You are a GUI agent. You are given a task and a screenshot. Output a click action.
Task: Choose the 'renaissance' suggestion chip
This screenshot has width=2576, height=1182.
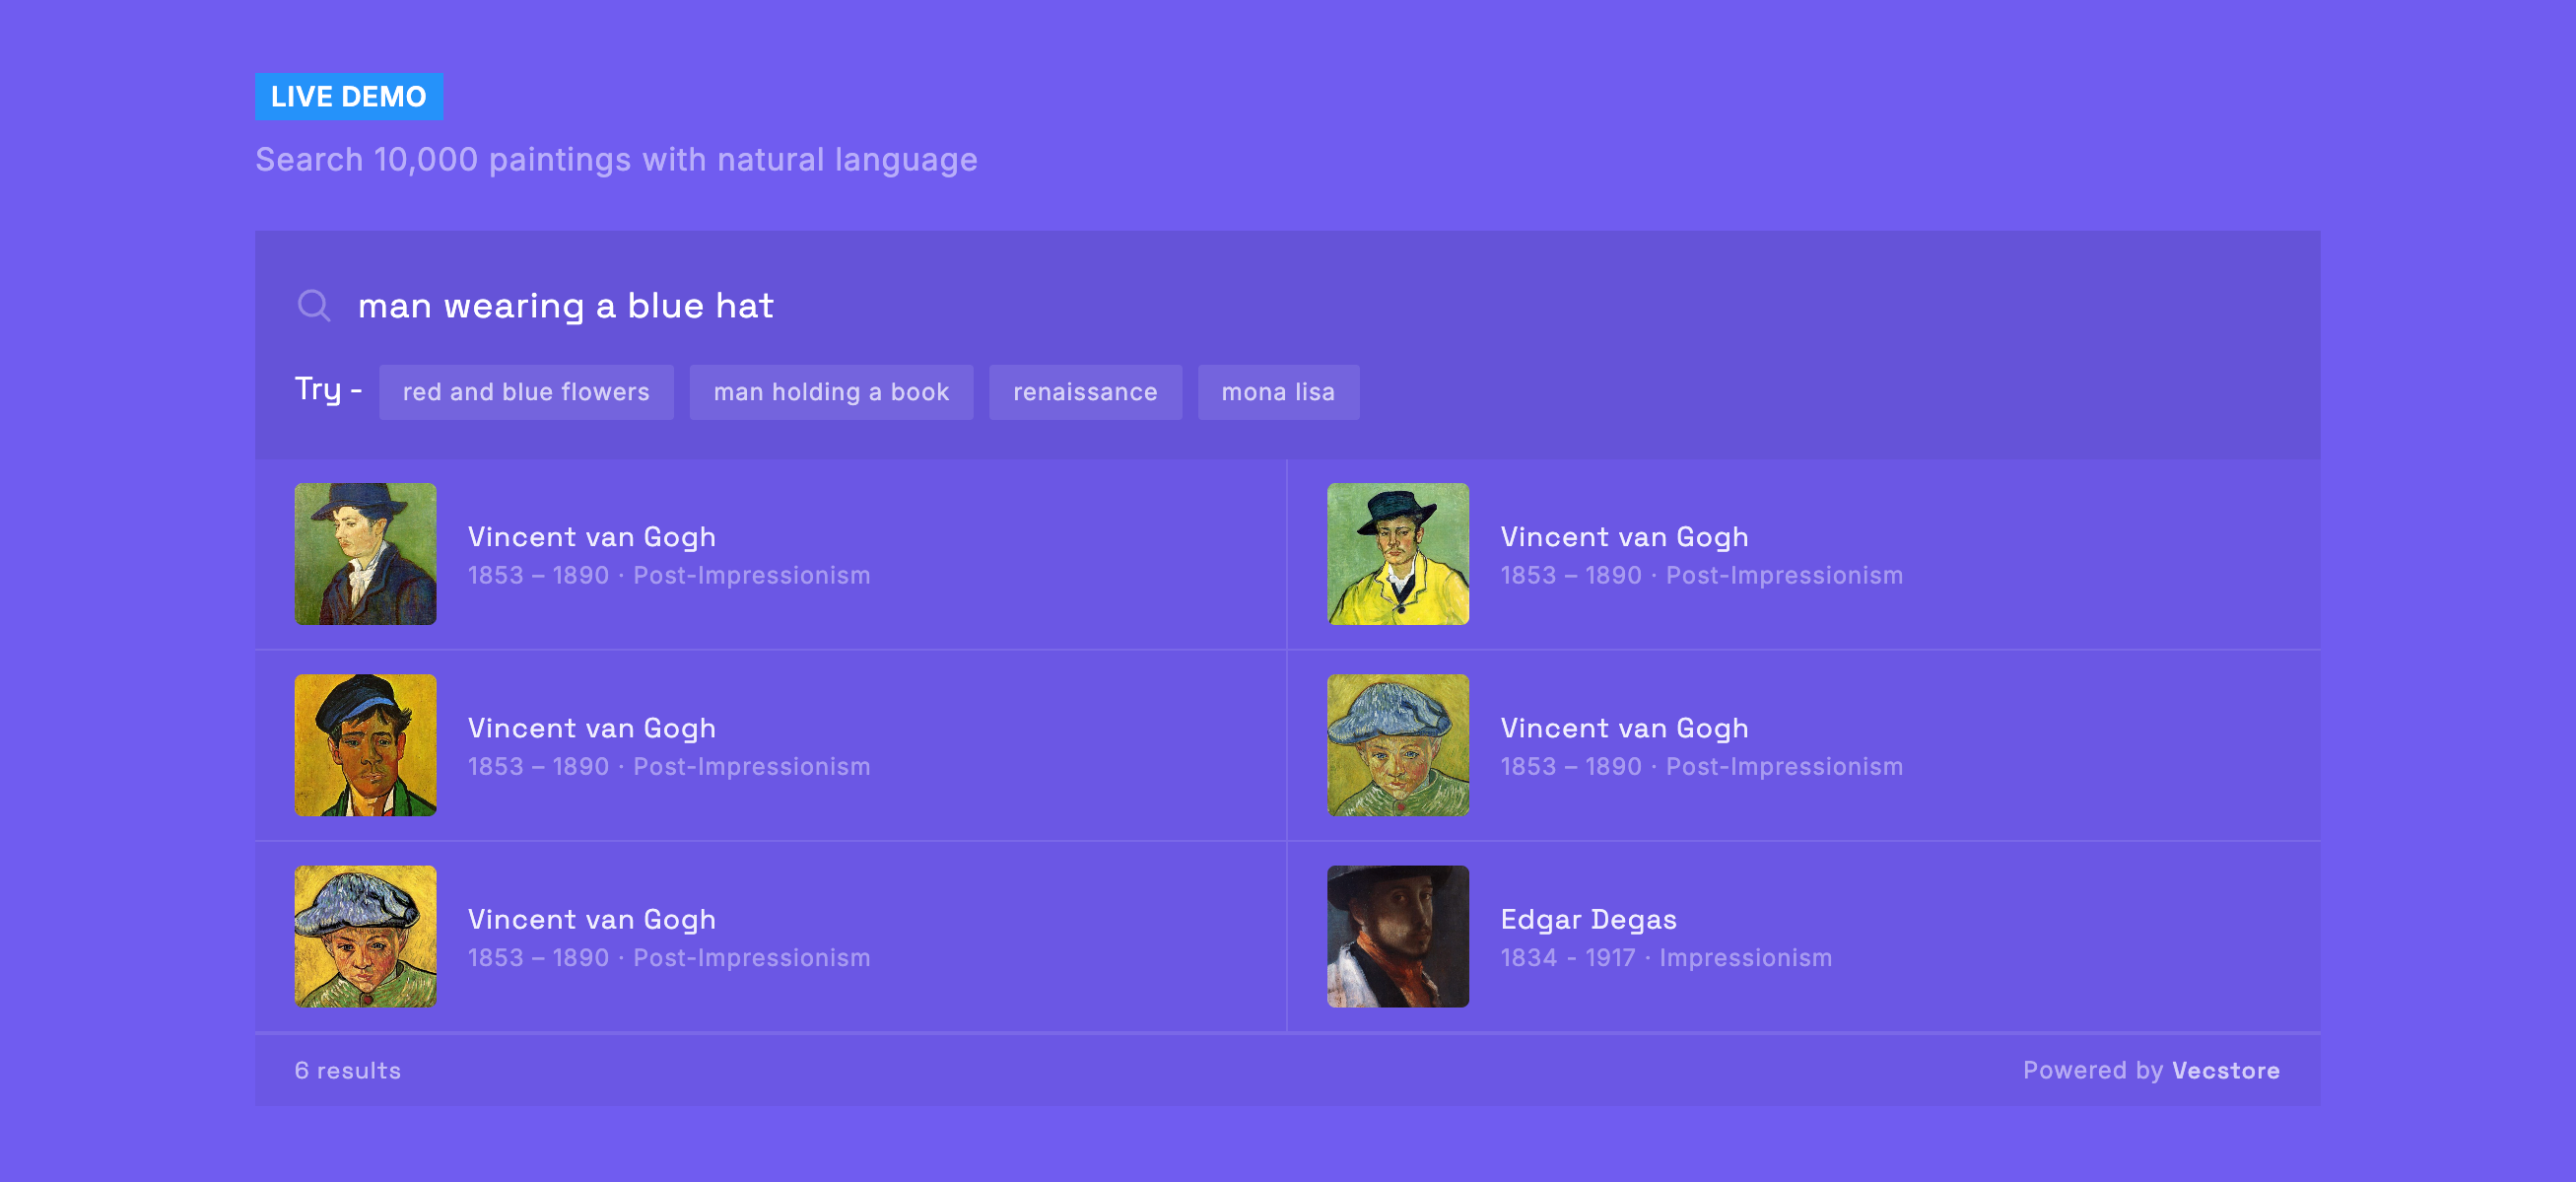point(1084,392)
